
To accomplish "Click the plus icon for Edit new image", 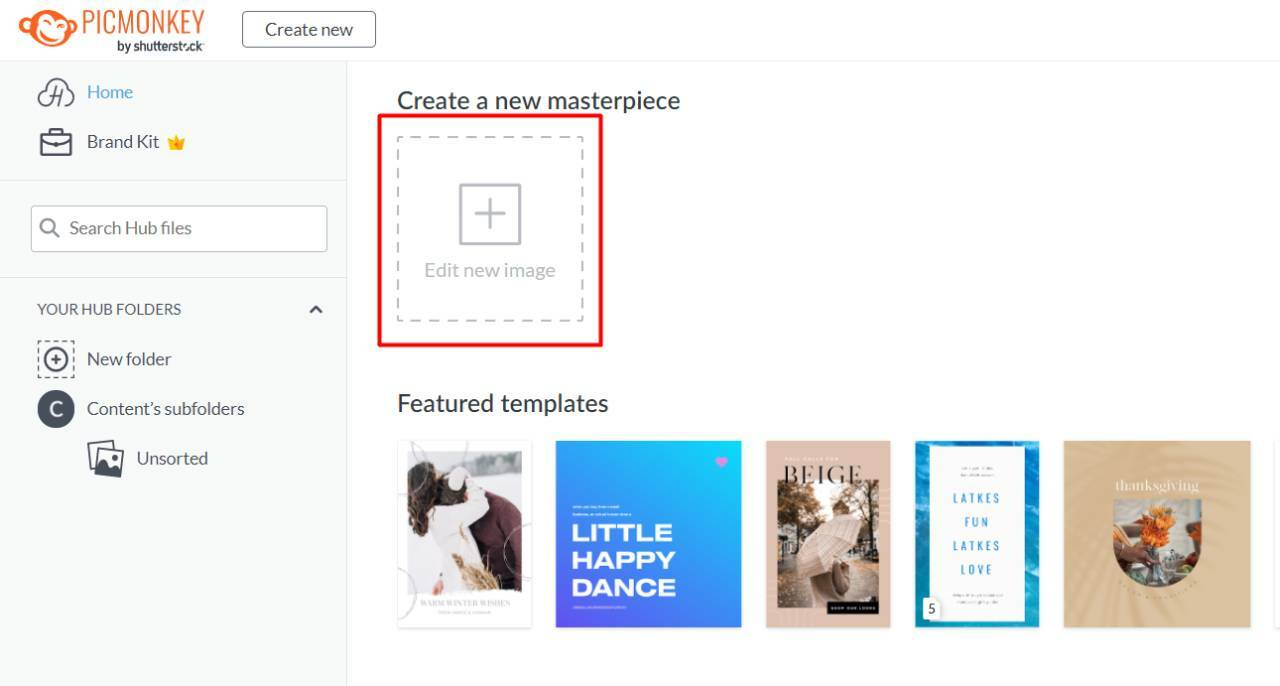I will pyautogui.click(x=490, y=214).
